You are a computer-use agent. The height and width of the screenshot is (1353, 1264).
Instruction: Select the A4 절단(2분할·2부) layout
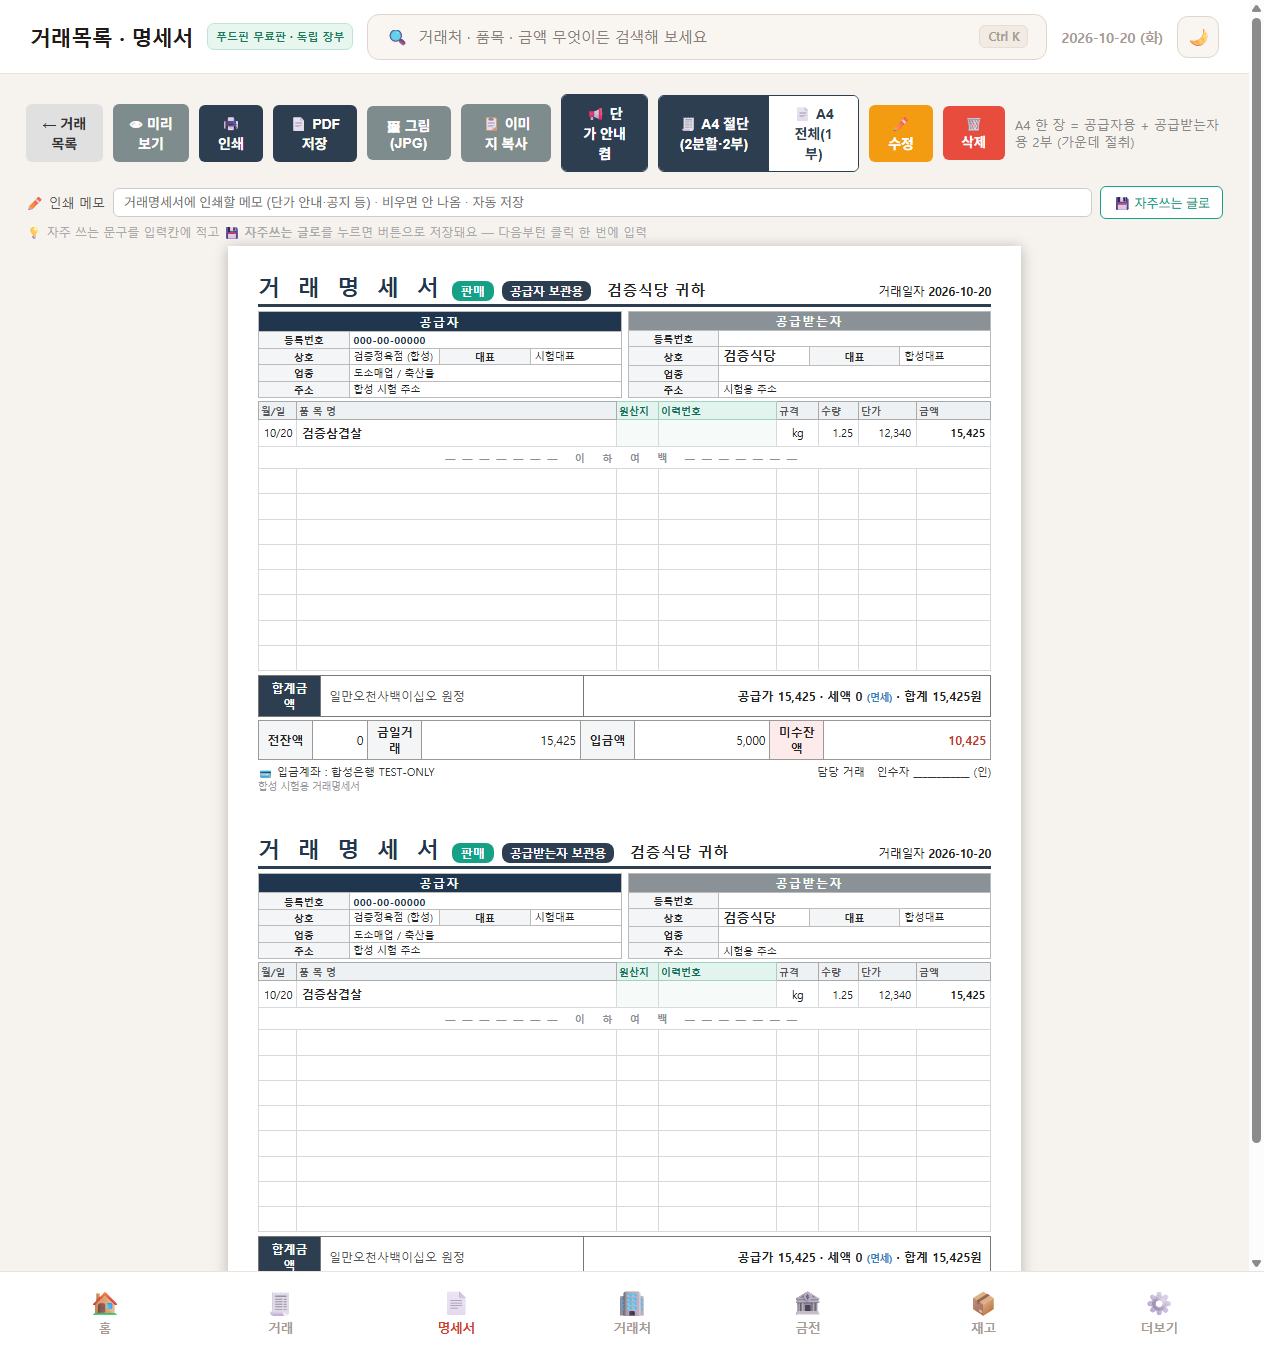pos(714,133)
